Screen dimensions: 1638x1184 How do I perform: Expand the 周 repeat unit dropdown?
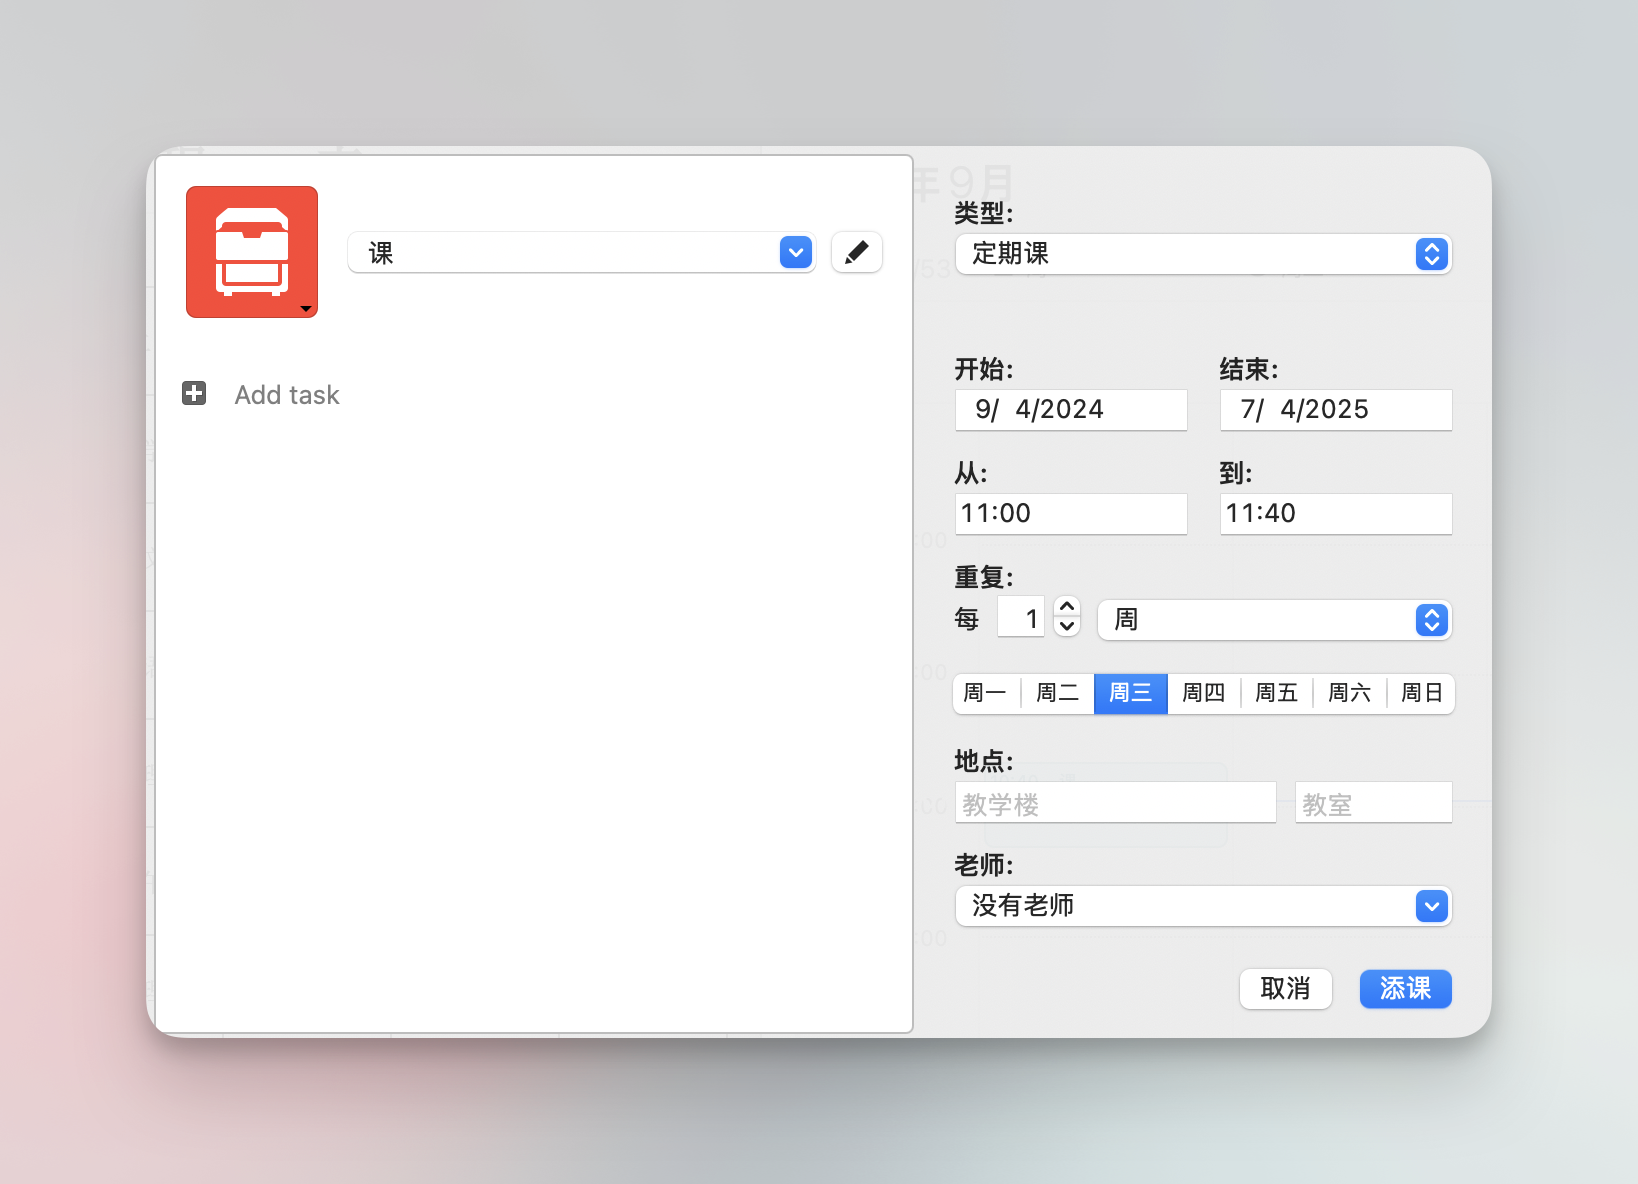[1274, 620]
